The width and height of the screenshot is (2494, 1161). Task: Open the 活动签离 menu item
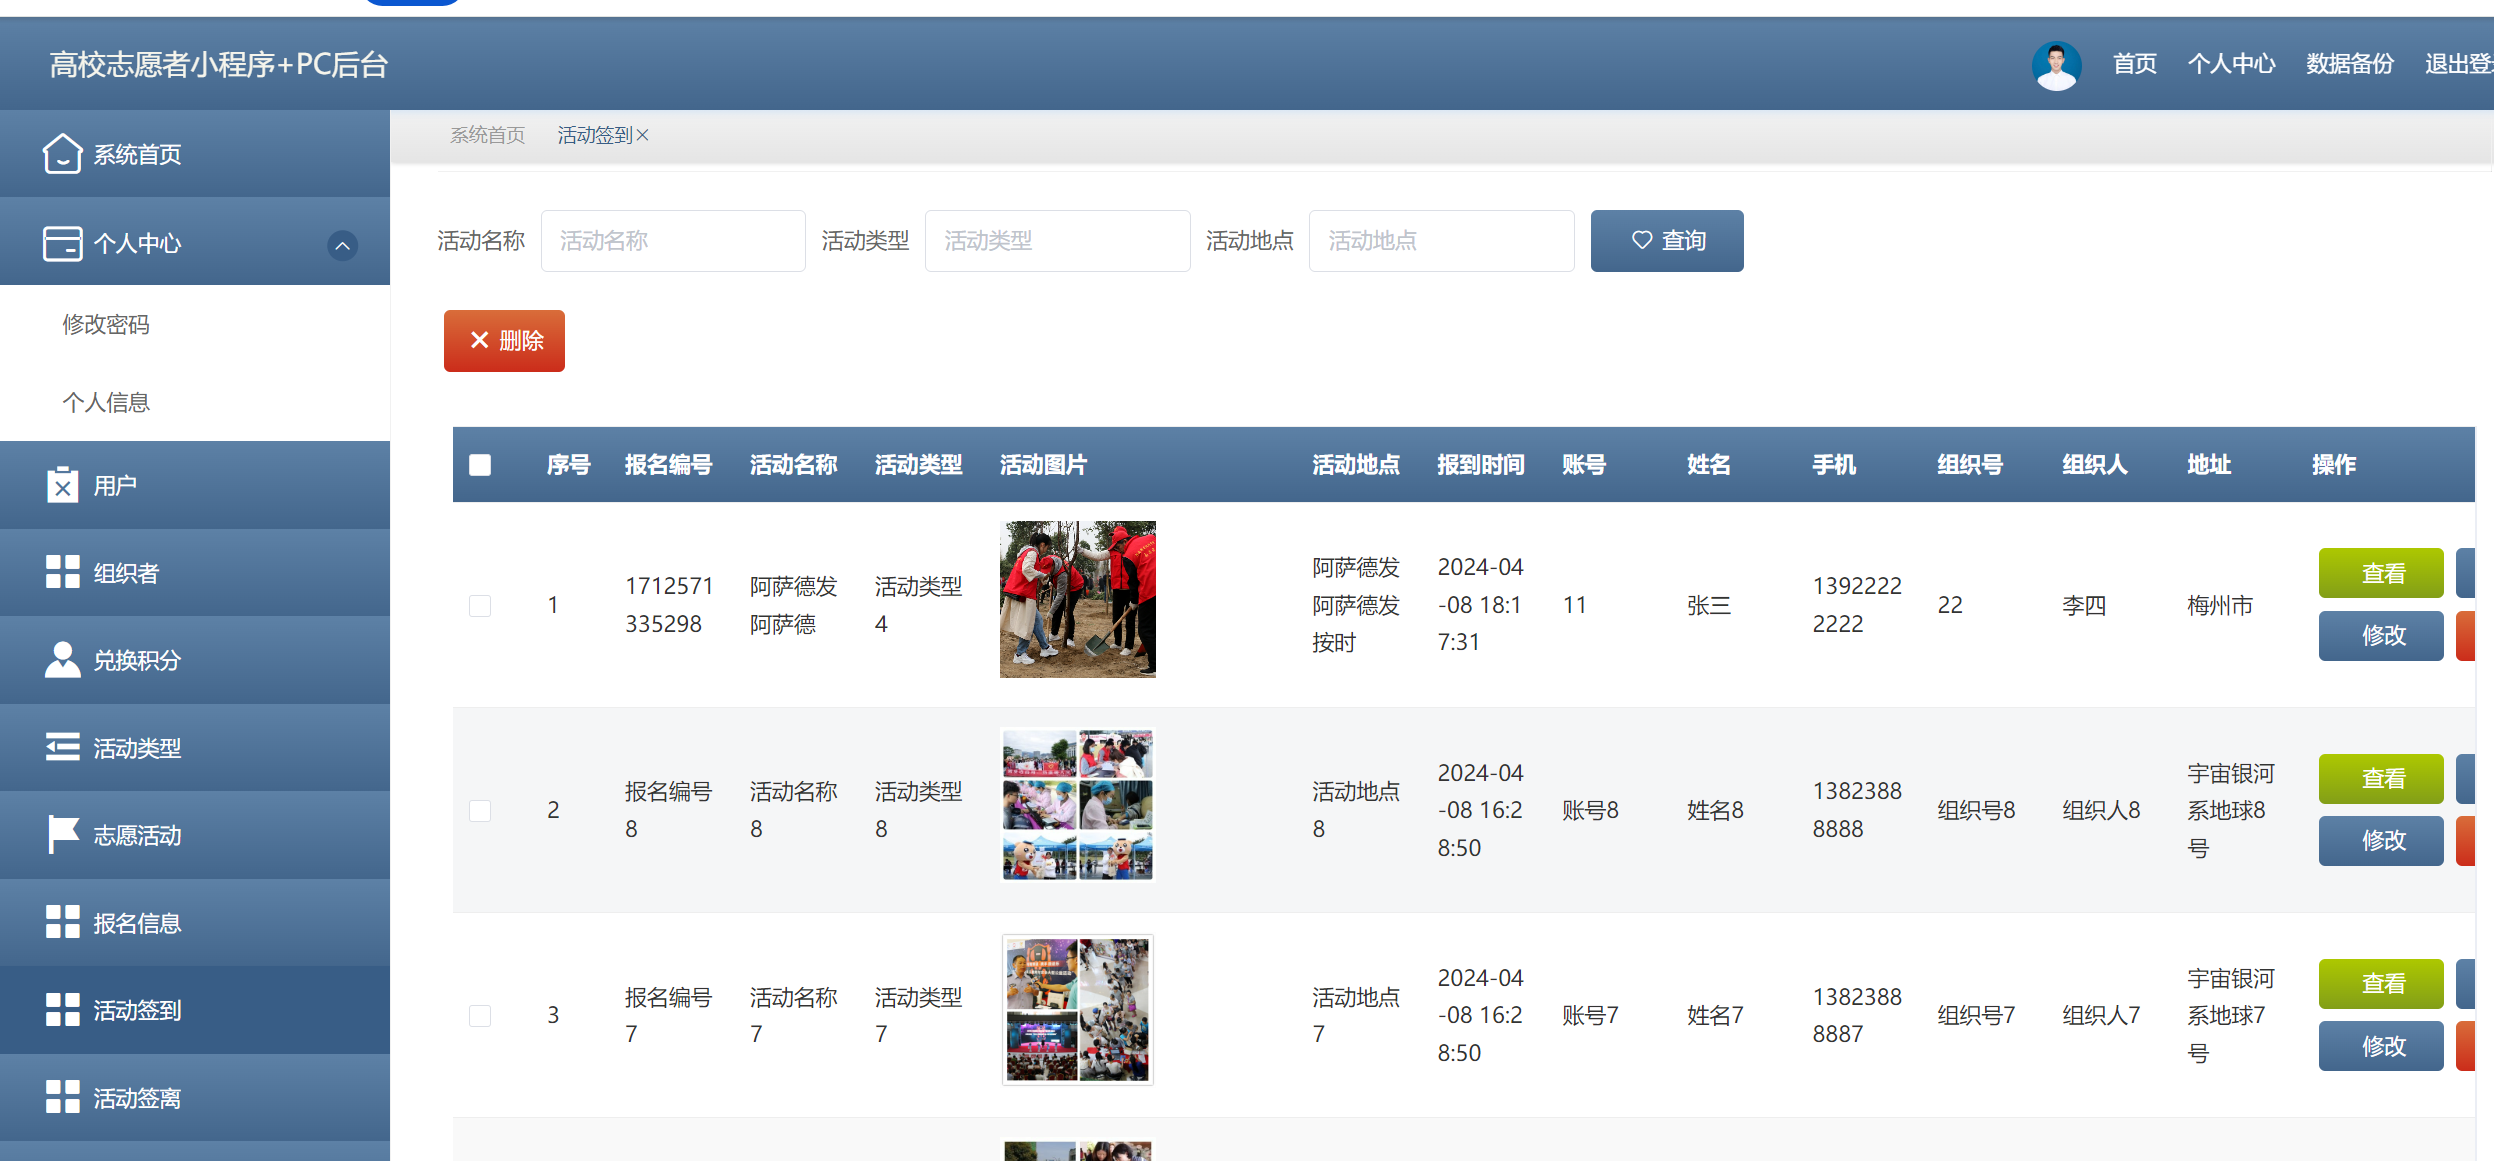coord(195,1098)
